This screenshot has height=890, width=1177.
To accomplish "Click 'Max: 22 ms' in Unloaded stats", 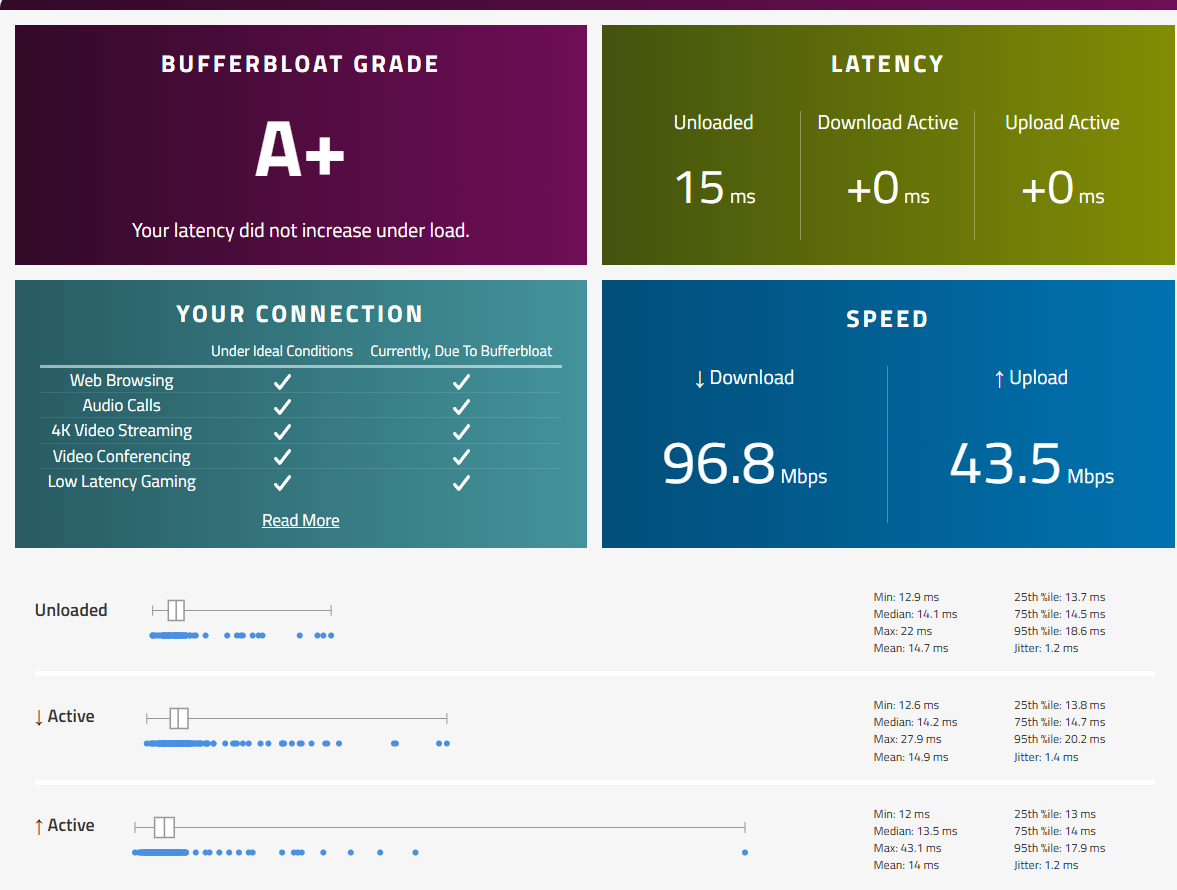I will 902,631.
